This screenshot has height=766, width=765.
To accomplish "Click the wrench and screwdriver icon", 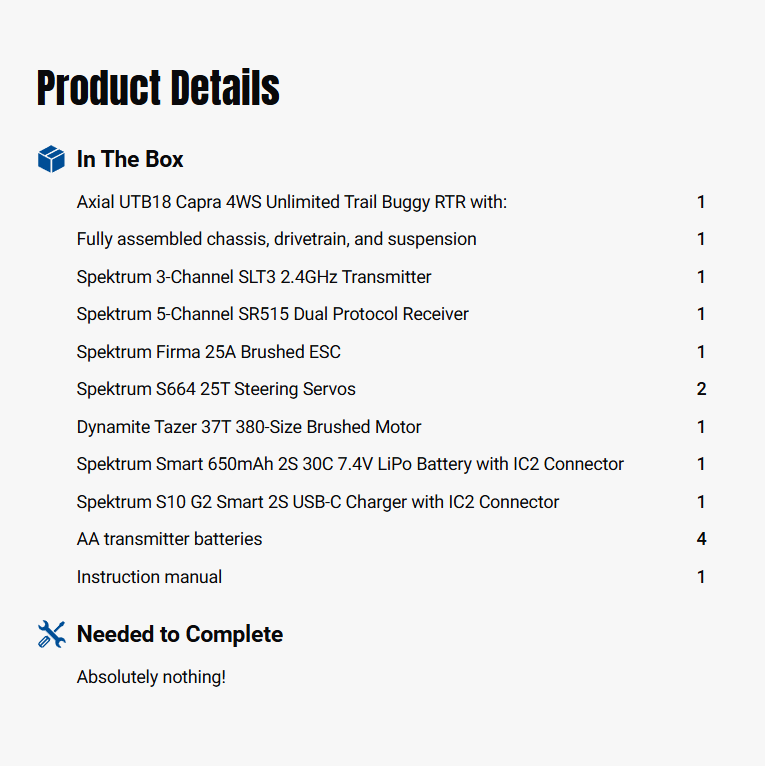I will [51, 634].
